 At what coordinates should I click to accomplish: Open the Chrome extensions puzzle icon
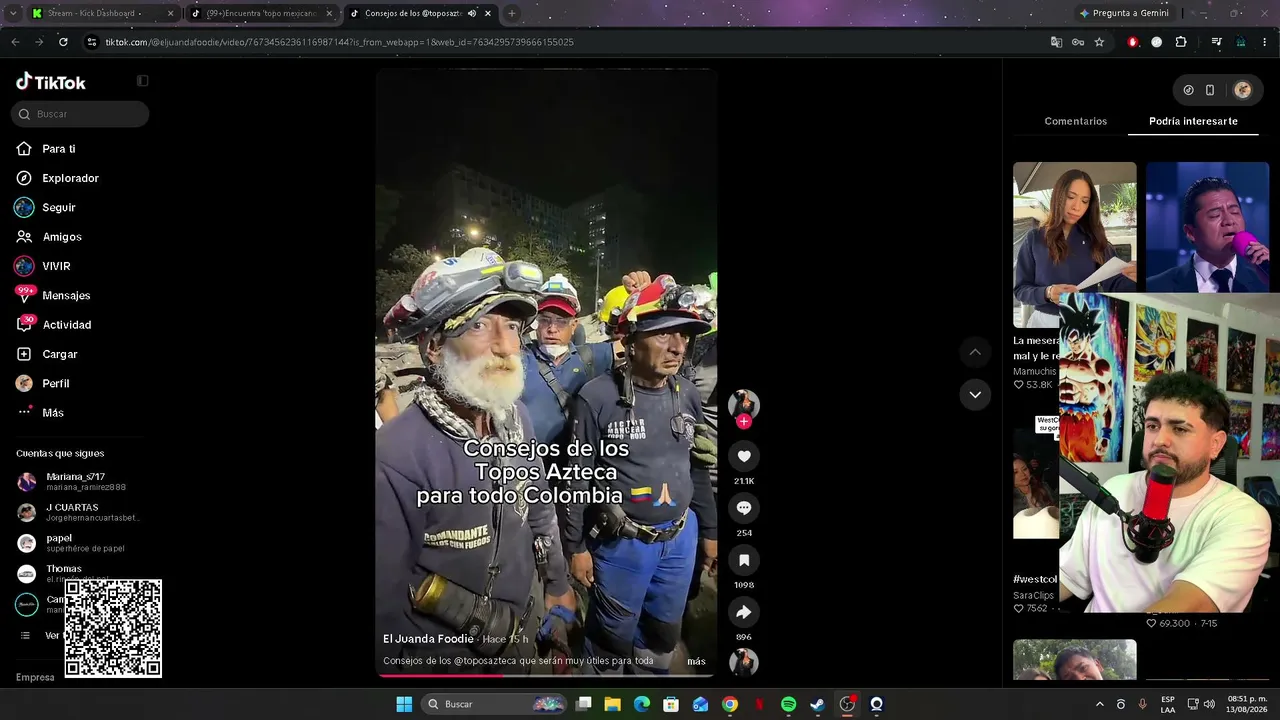[1181, 42]
